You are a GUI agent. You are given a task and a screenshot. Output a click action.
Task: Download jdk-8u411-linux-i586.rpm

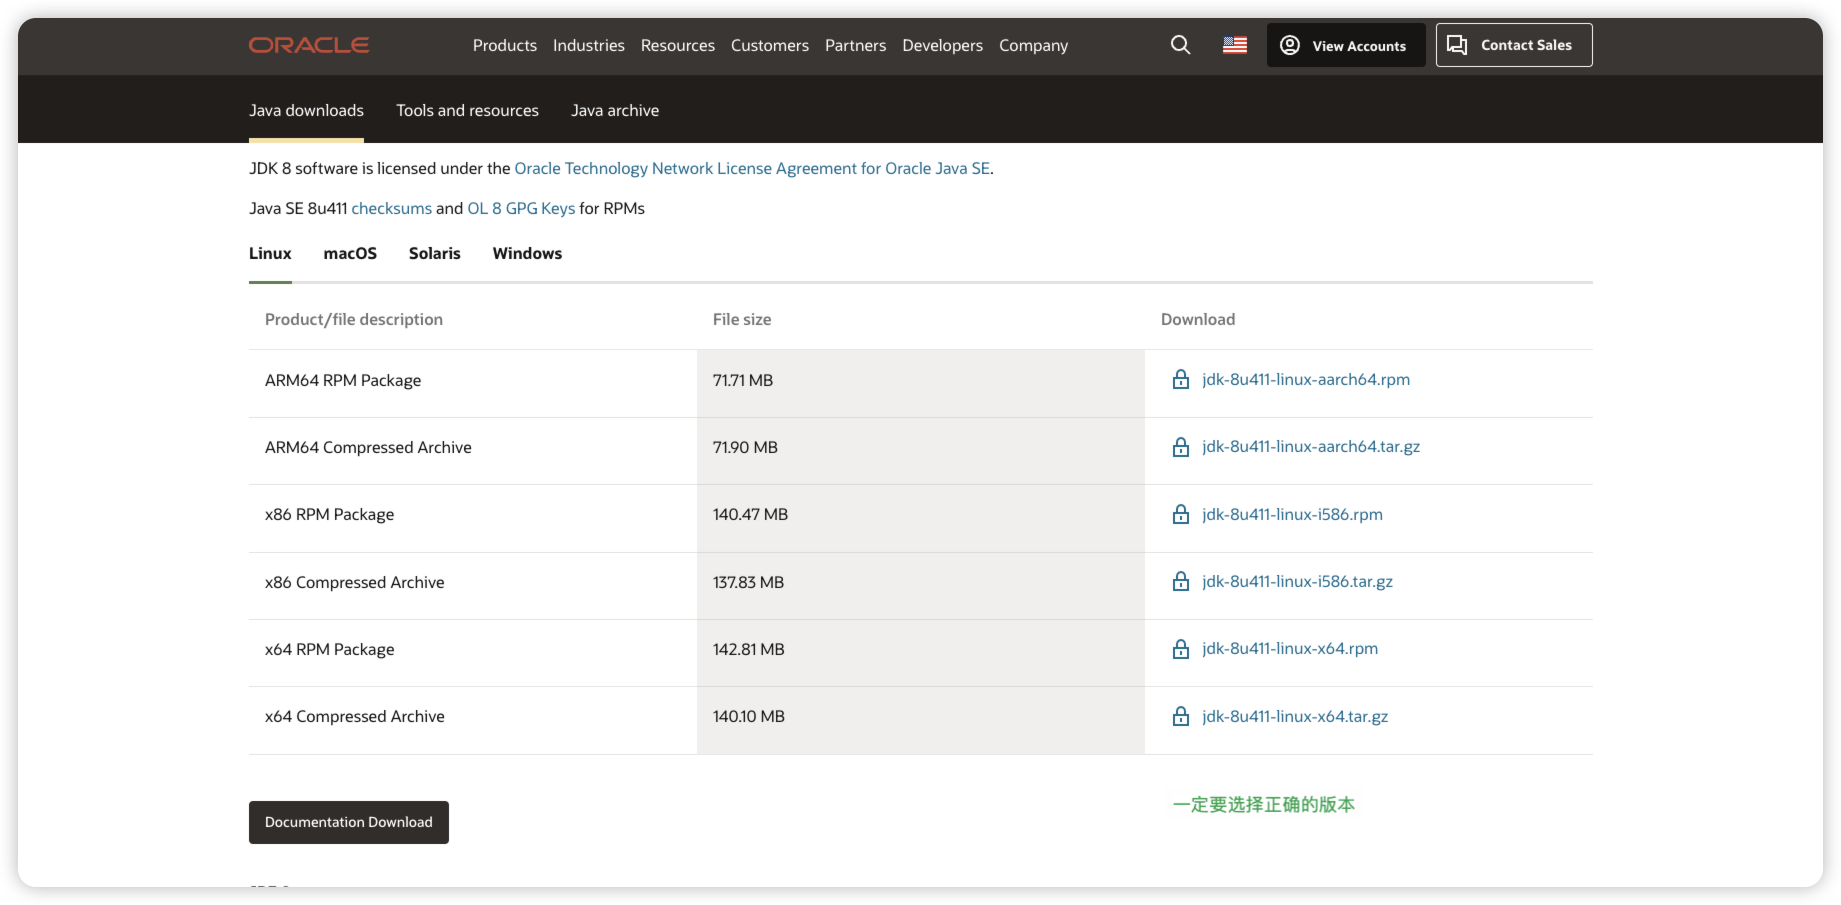[1292, 514]
